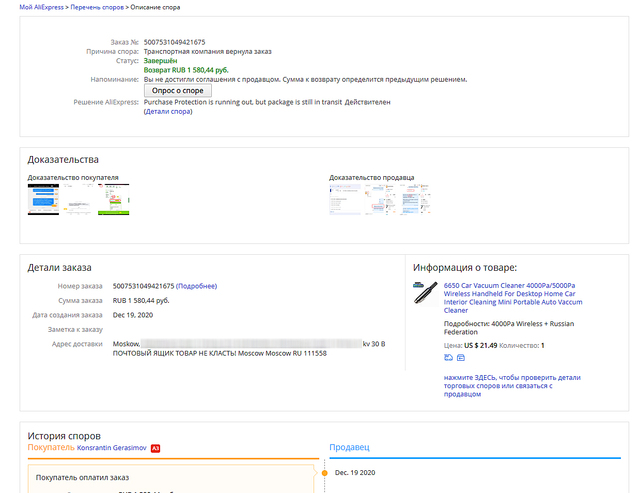Screen dimensions: 640x493
Task: Click the 'Покупатель оплатил заказ' entry
Action: point(82,477)
